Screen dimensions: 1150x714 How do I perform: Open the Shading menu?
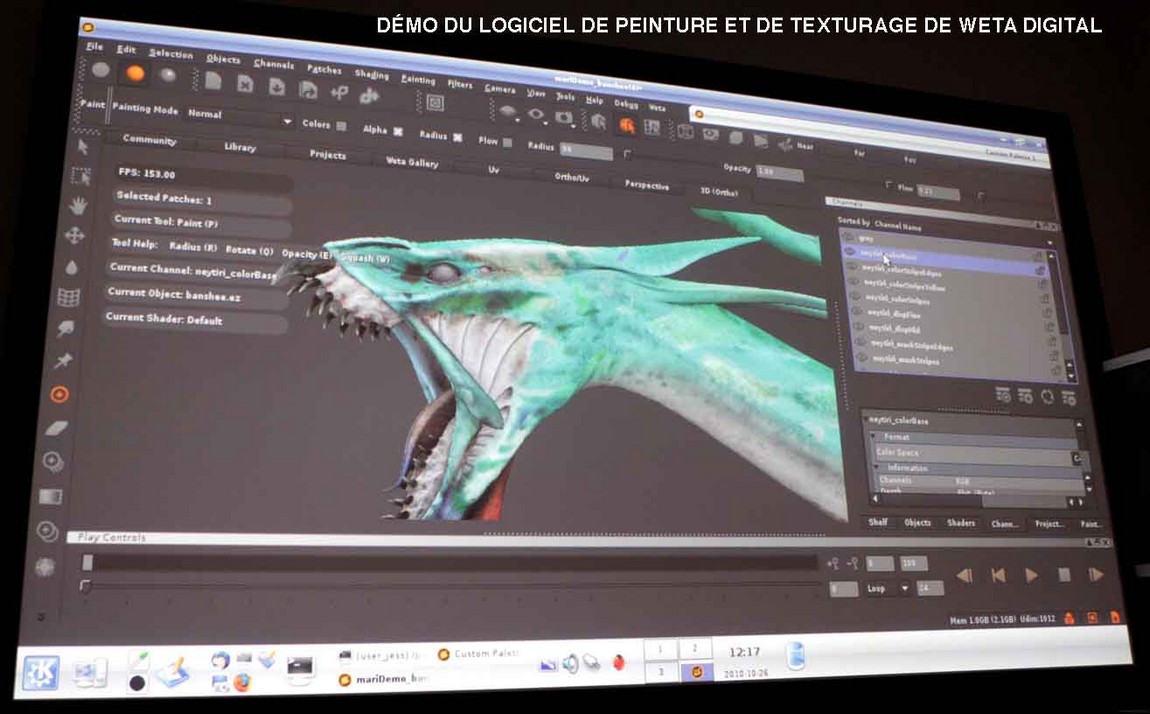372,74
